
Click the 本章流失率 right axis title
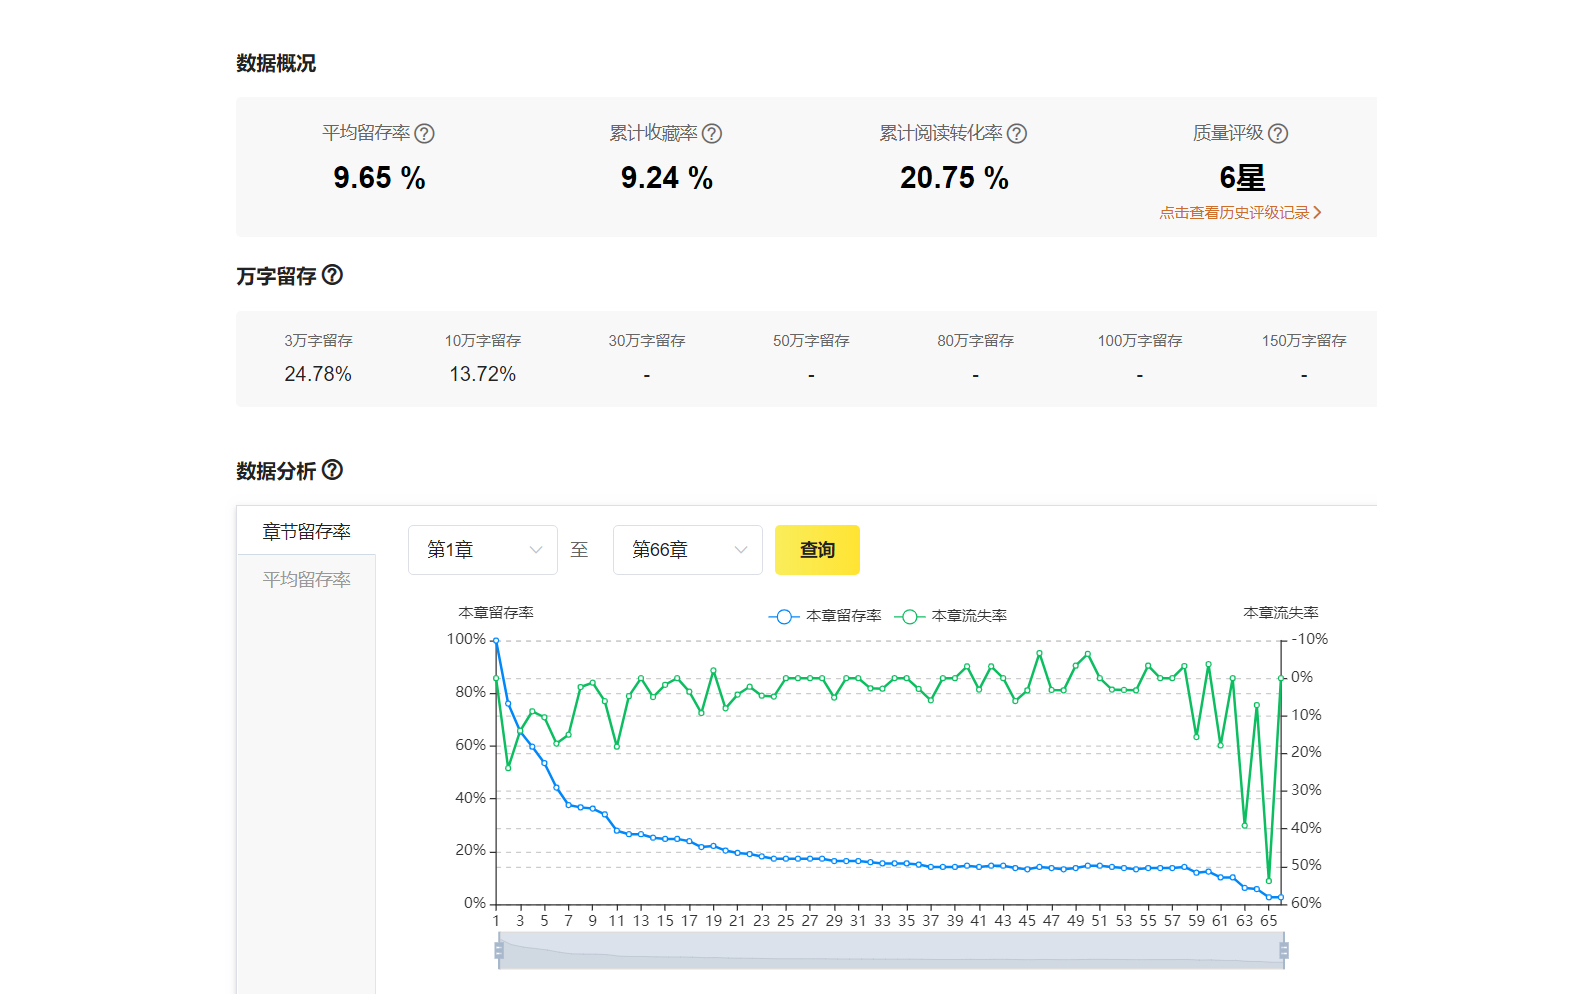tap(1281, 613)
